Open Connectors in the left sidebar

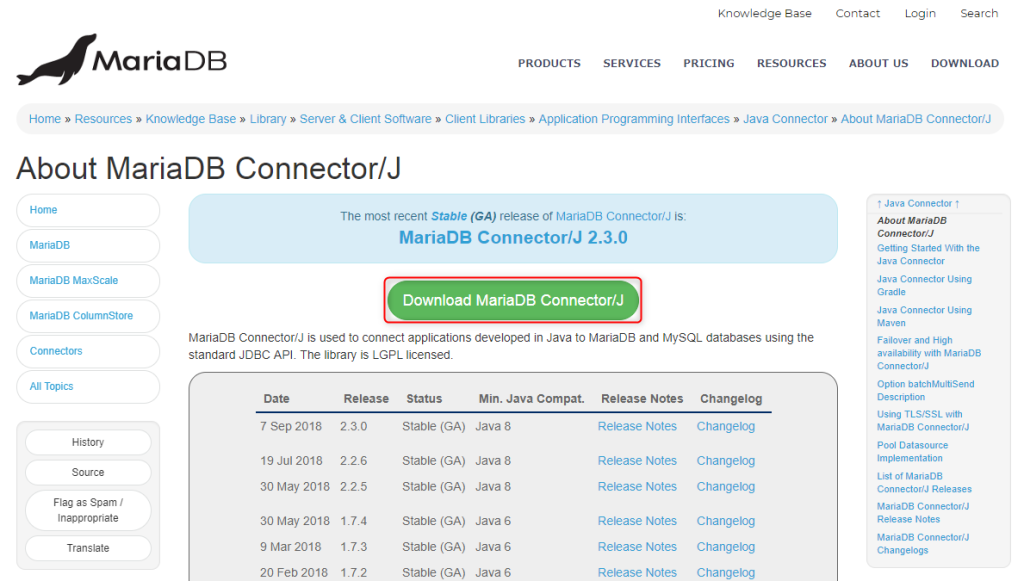coord(88,351)
